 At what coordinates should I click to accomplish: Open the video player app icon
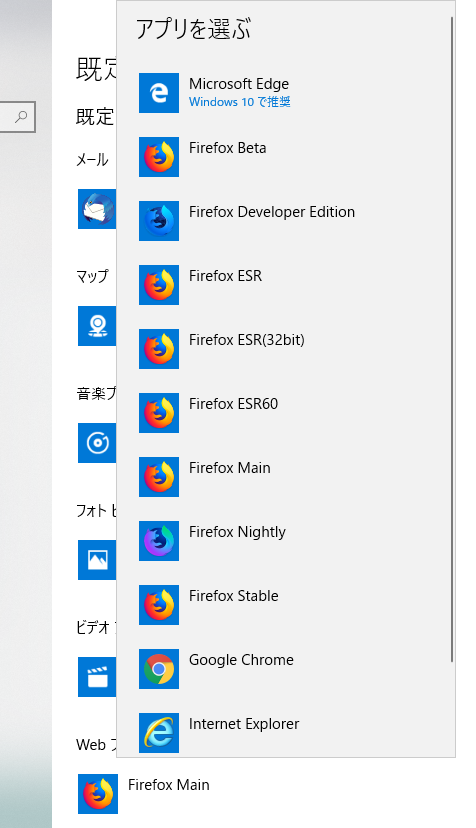(x=97, y=677)
